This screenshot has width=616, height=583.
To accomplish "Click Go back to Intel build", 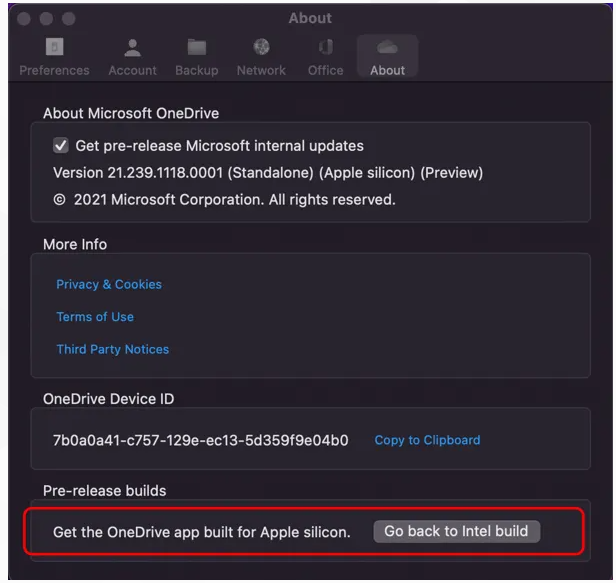I will click(456, 532).
